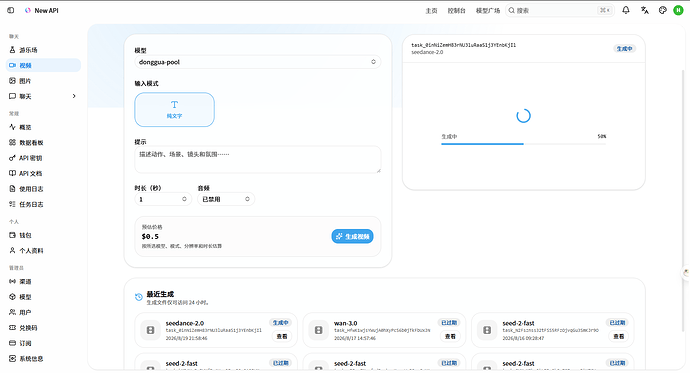The width and height of the screenshot is (690, 373).
Task: Open 系统信息 in the sidebar
Action: (43, 358)
